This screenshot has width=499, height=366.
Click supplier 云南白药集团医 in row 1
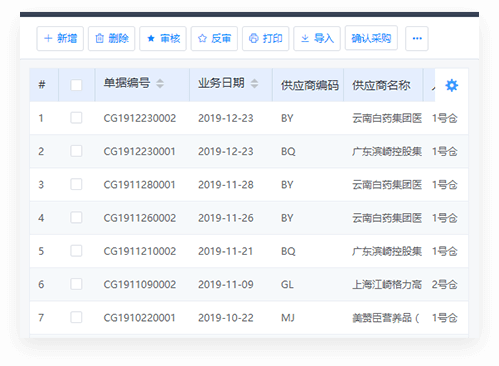pos(387,118)
